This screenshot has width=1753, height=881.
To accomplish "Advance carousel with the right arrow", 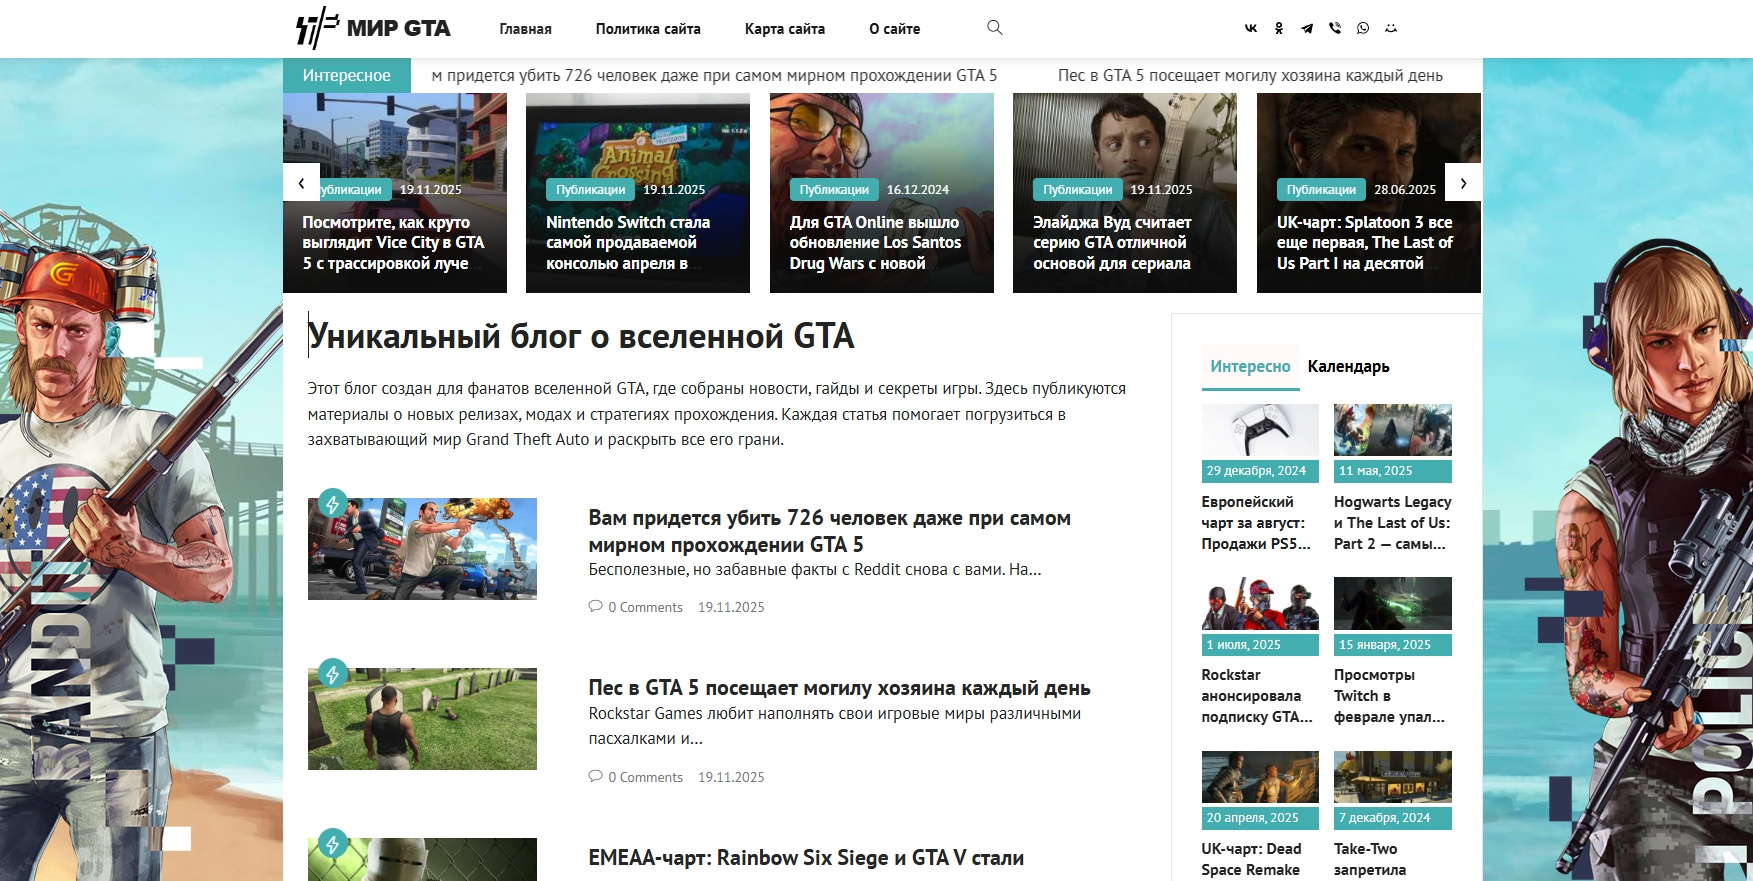I will (x=1464, y=183).
